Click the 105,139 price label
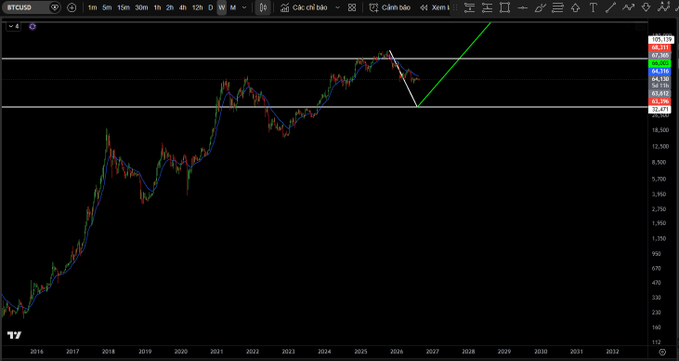Image resolution: width=679 pixels, height=361 pixels. [x=660, y=39]
